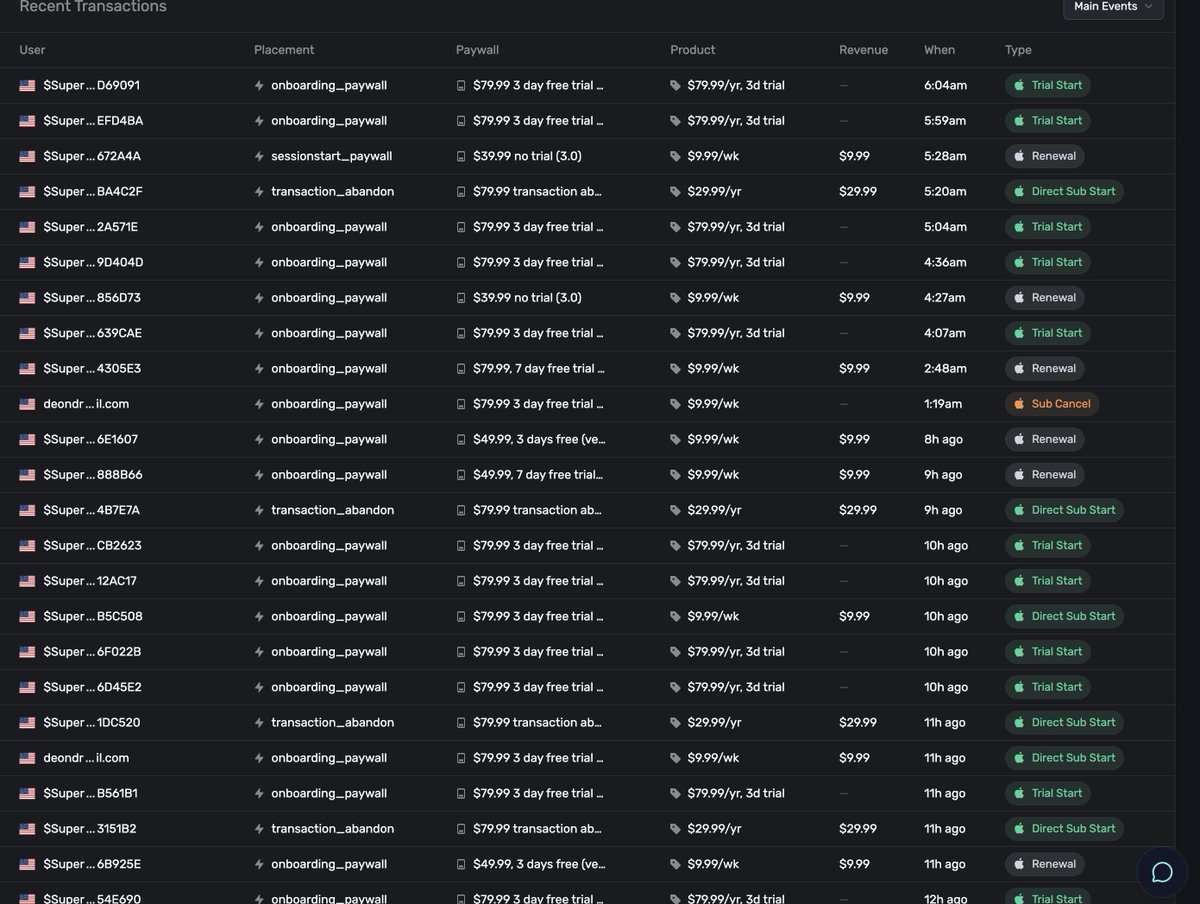
Task: Click the Trial Start badge at 6:04am
Action: pos(1048,85)
